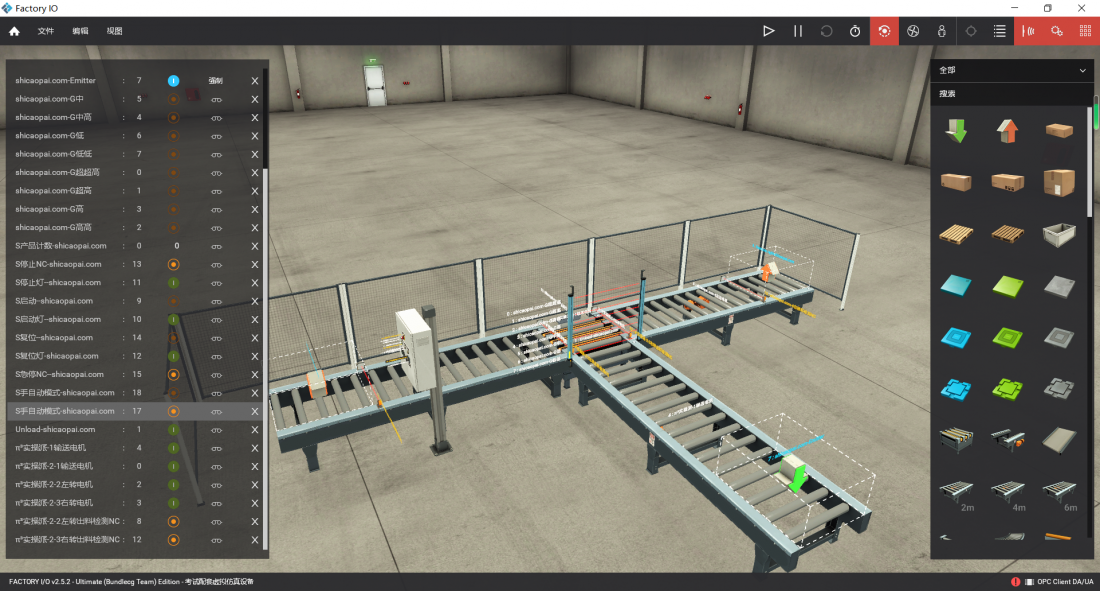Go to the Home screen icon
This screenshot has height=591, width=1100.
pyautogui.click(x=15, y=31)
